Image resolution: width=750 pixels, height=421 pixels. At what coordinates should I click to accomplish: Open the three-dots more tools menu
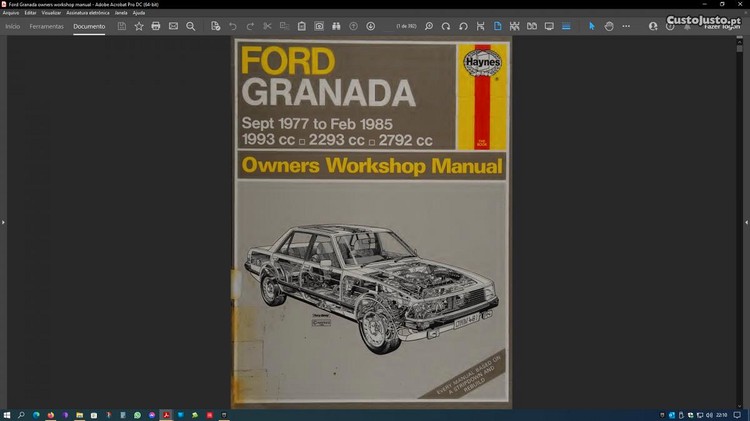point(626,26)
